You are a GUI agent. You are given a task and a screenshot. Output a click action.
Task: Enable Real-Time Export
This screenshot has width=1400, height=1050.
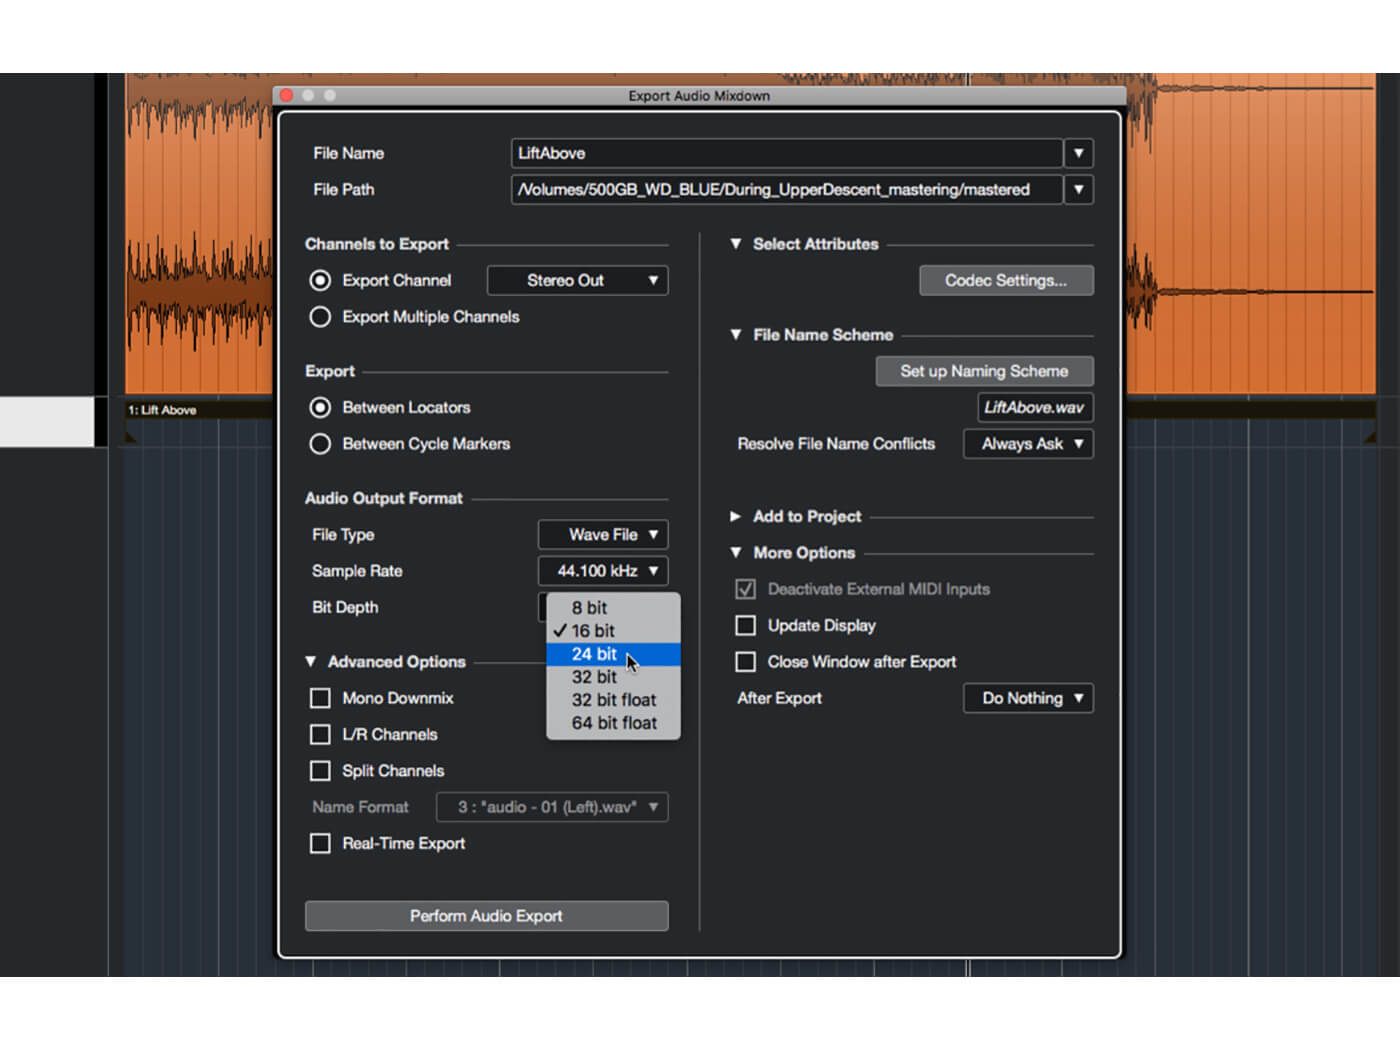click(x=320, y=843)
